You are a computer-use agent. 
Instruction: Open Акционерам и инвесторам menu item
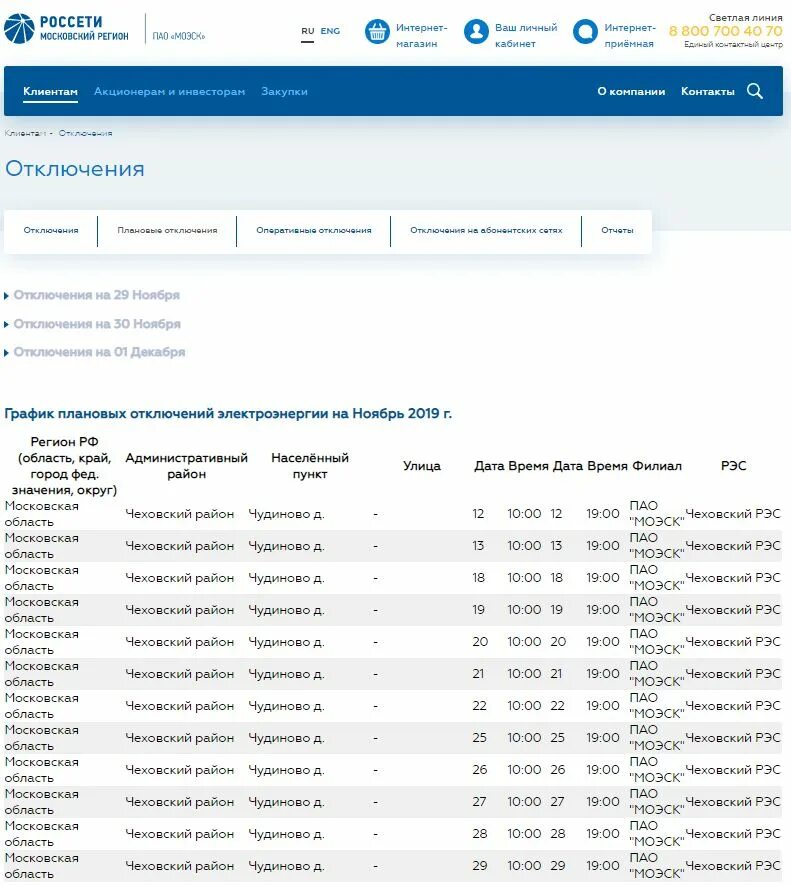[169, 91]
